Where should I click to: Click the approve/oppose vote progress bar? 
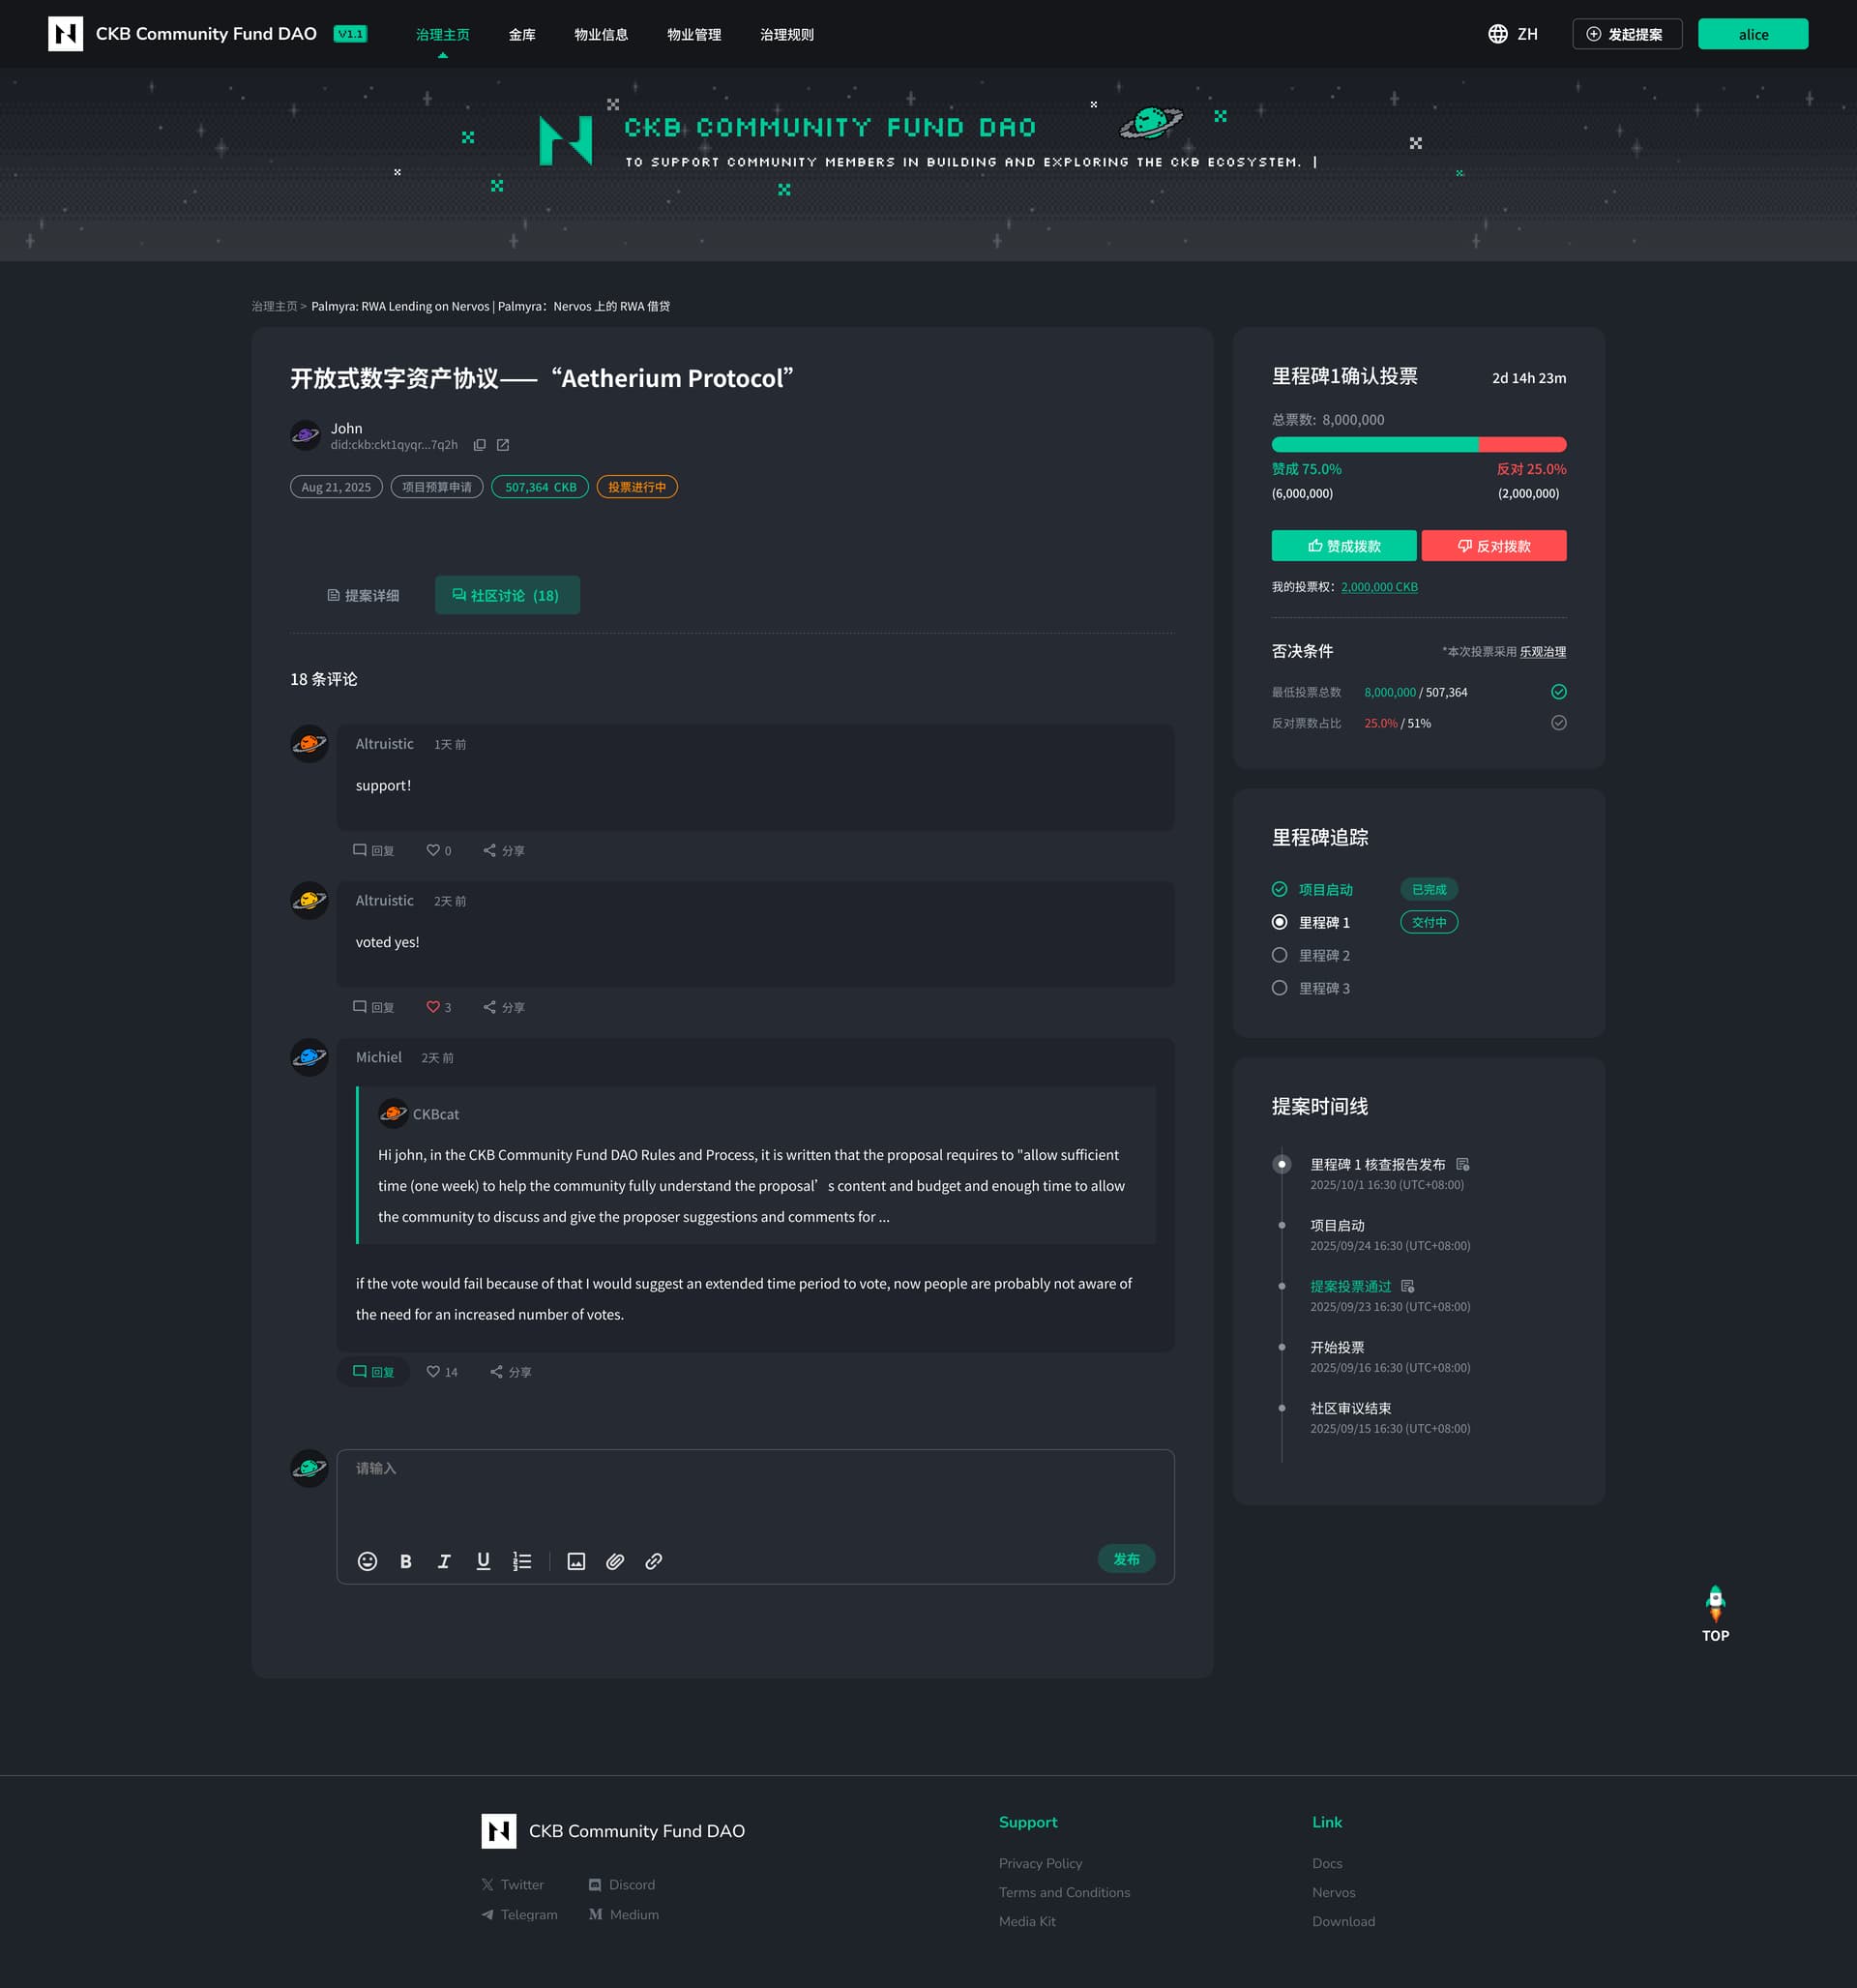(x=1418, y=445)
